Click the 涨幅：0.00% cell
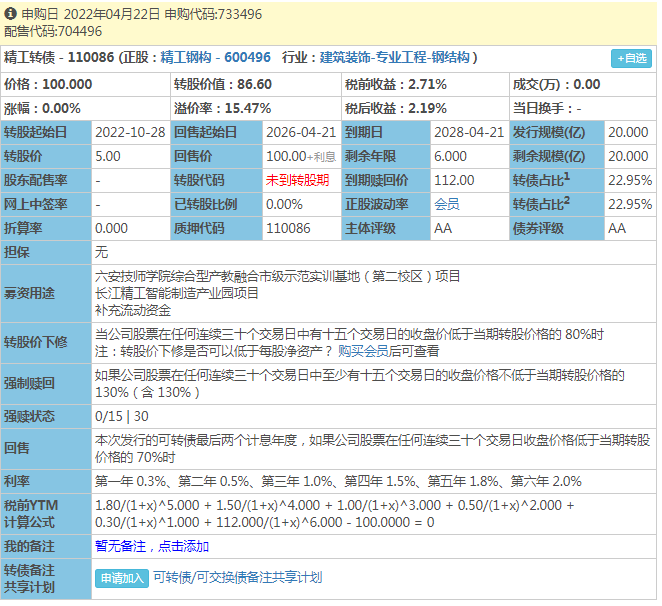The height and width of the screenshot is (606, 662). 86,109
